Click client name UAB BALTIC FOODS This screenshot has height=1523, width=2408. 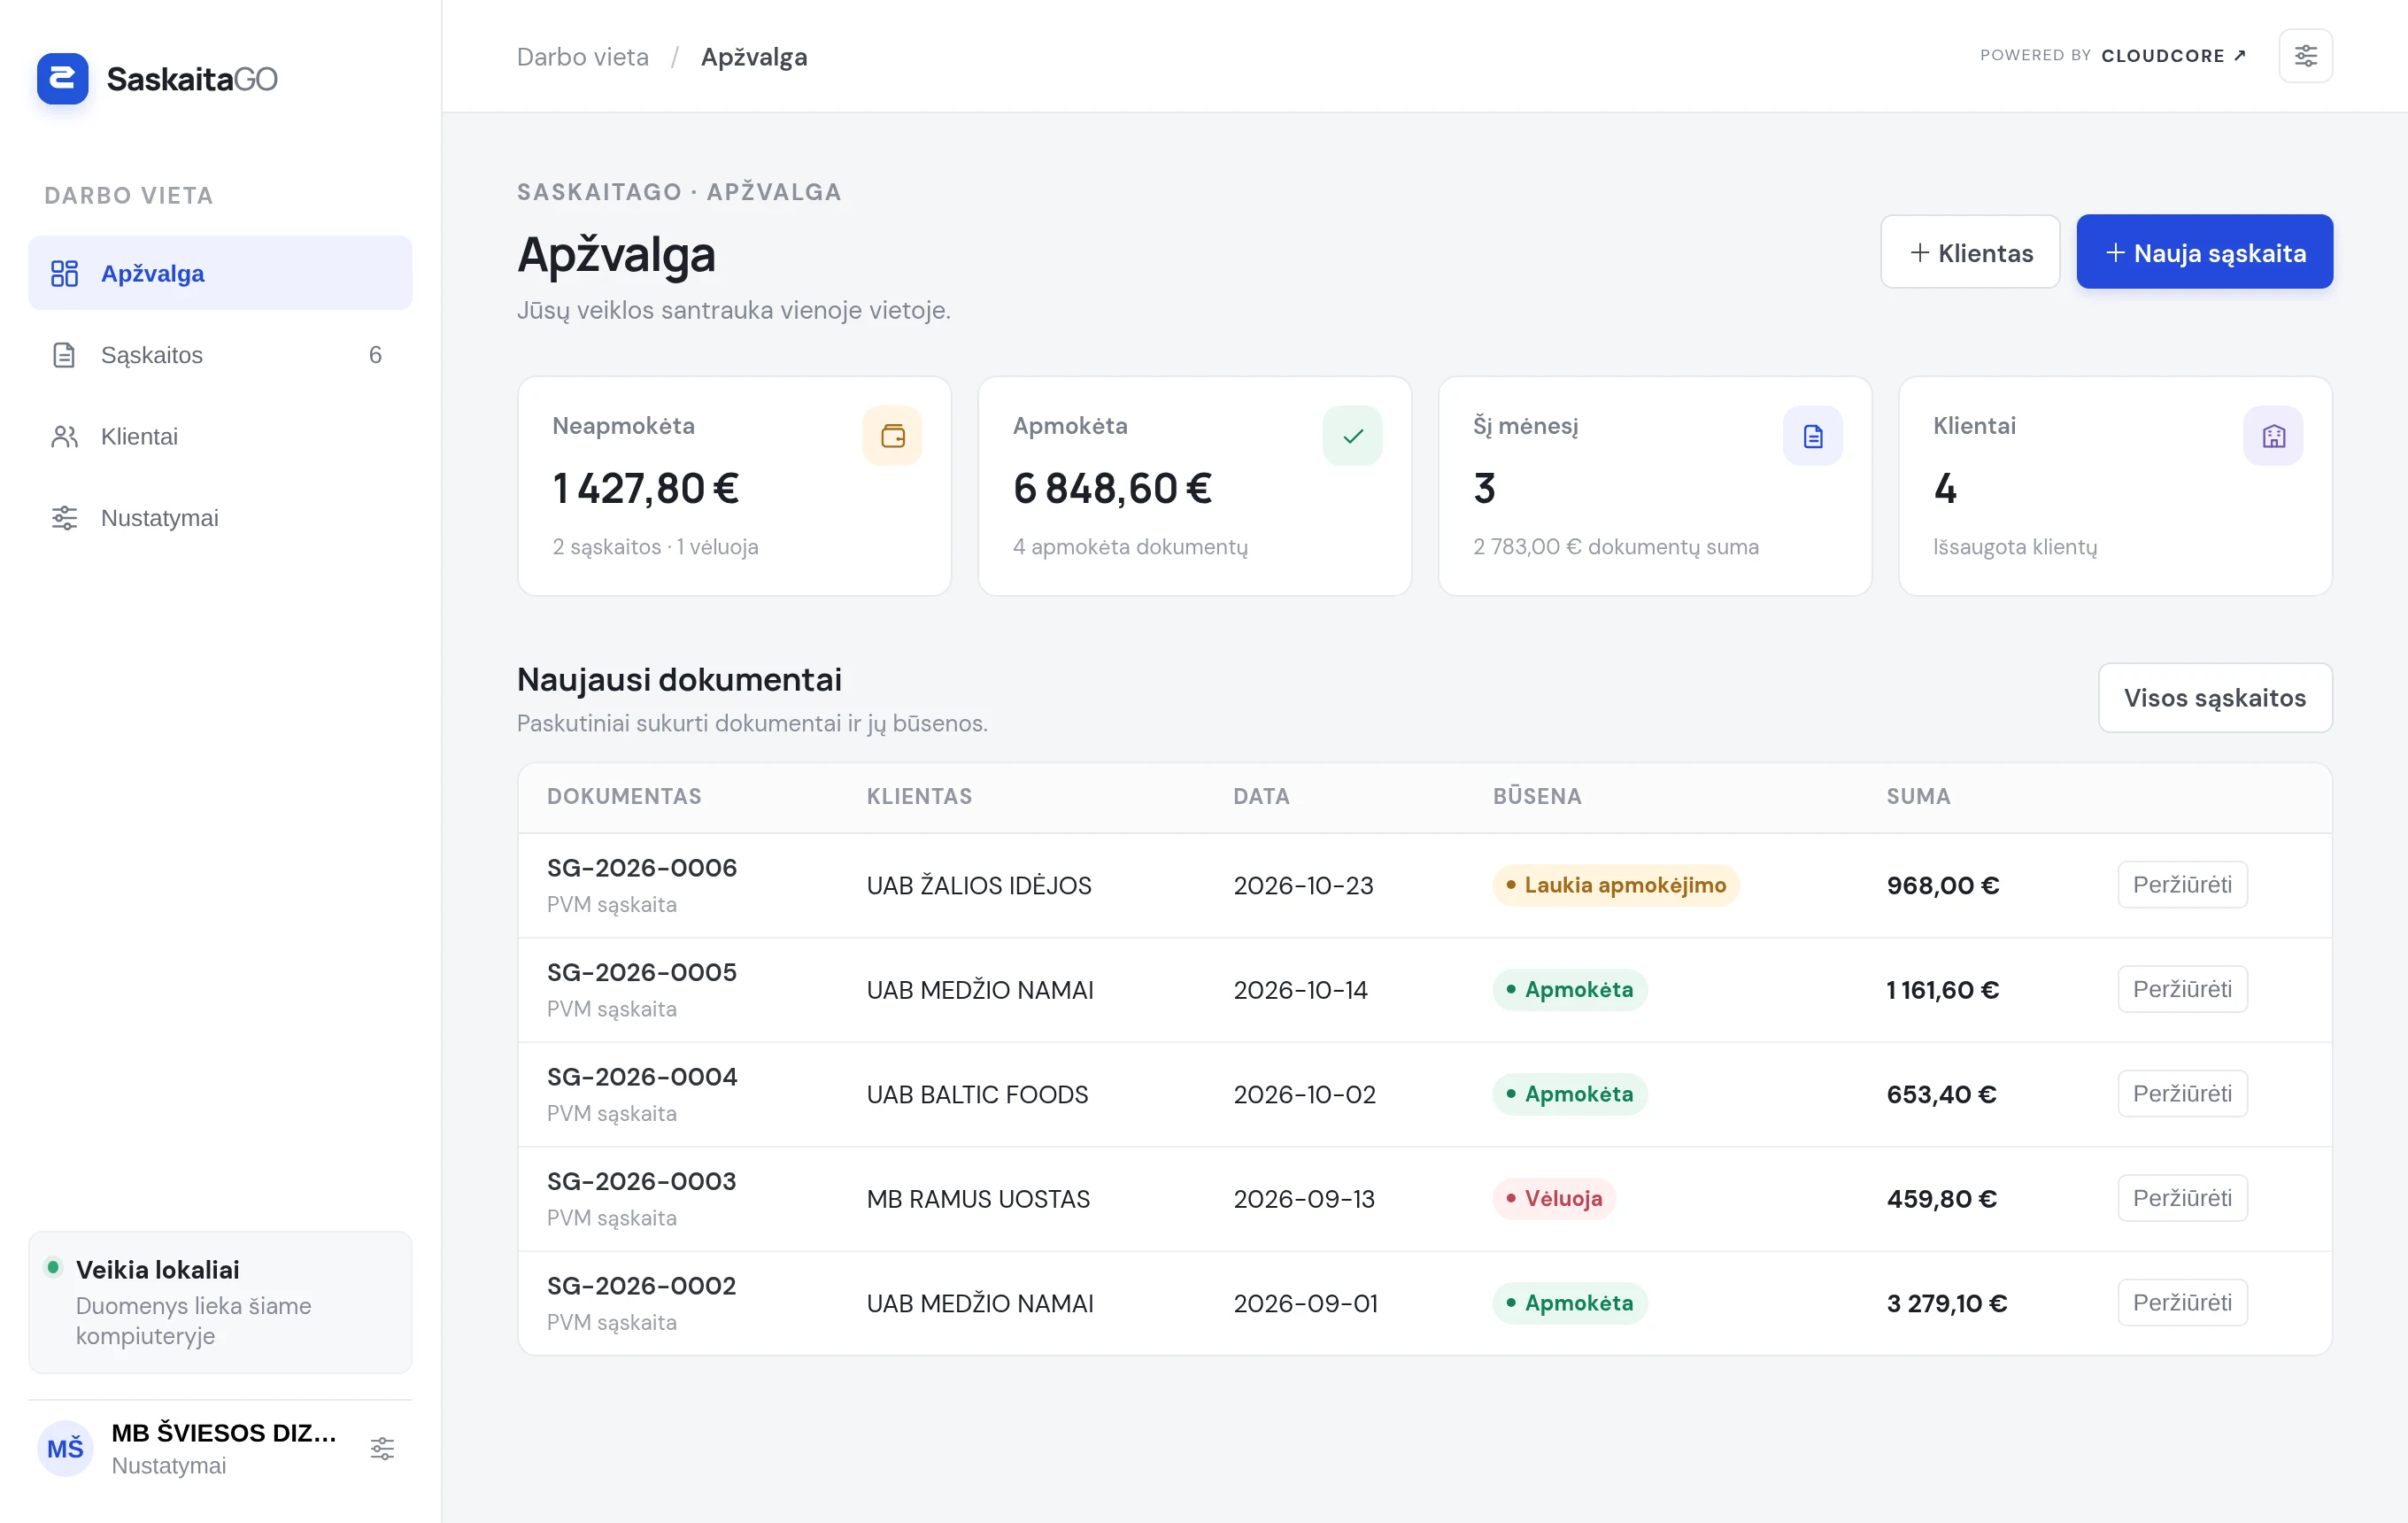coord(977,1094)
